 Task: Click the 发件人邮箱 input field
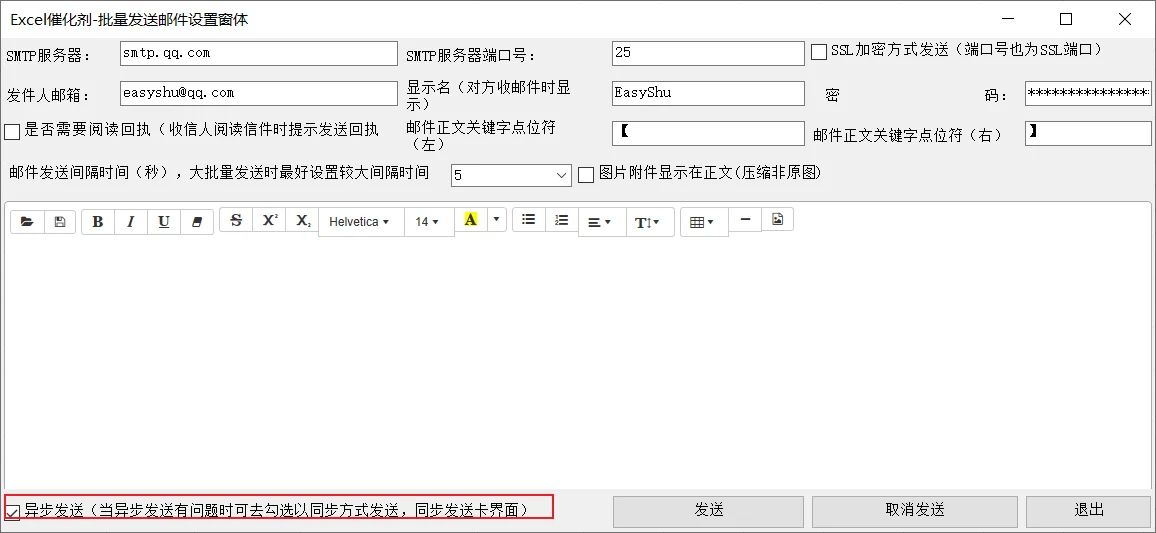[x=259, y=94]
